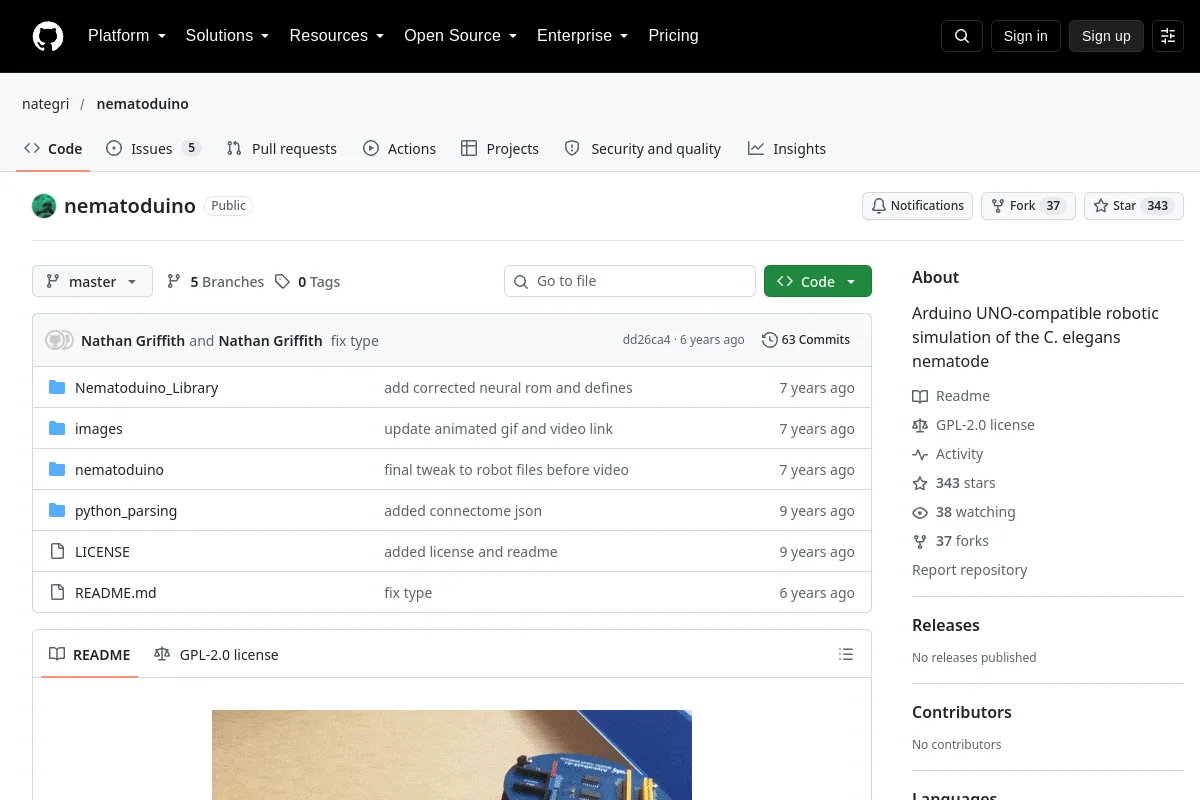Click the Sign in button
Screen dimensions: 1200x800
point(1025,36)
